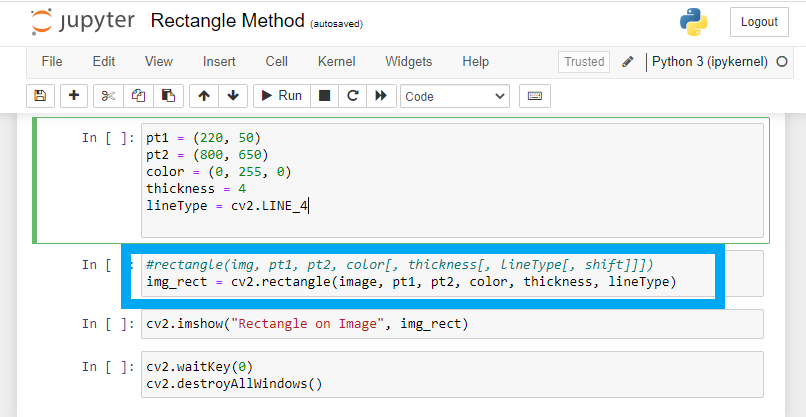Open the Cell menu
The image size is (806, 417).
tap(277, 62)
